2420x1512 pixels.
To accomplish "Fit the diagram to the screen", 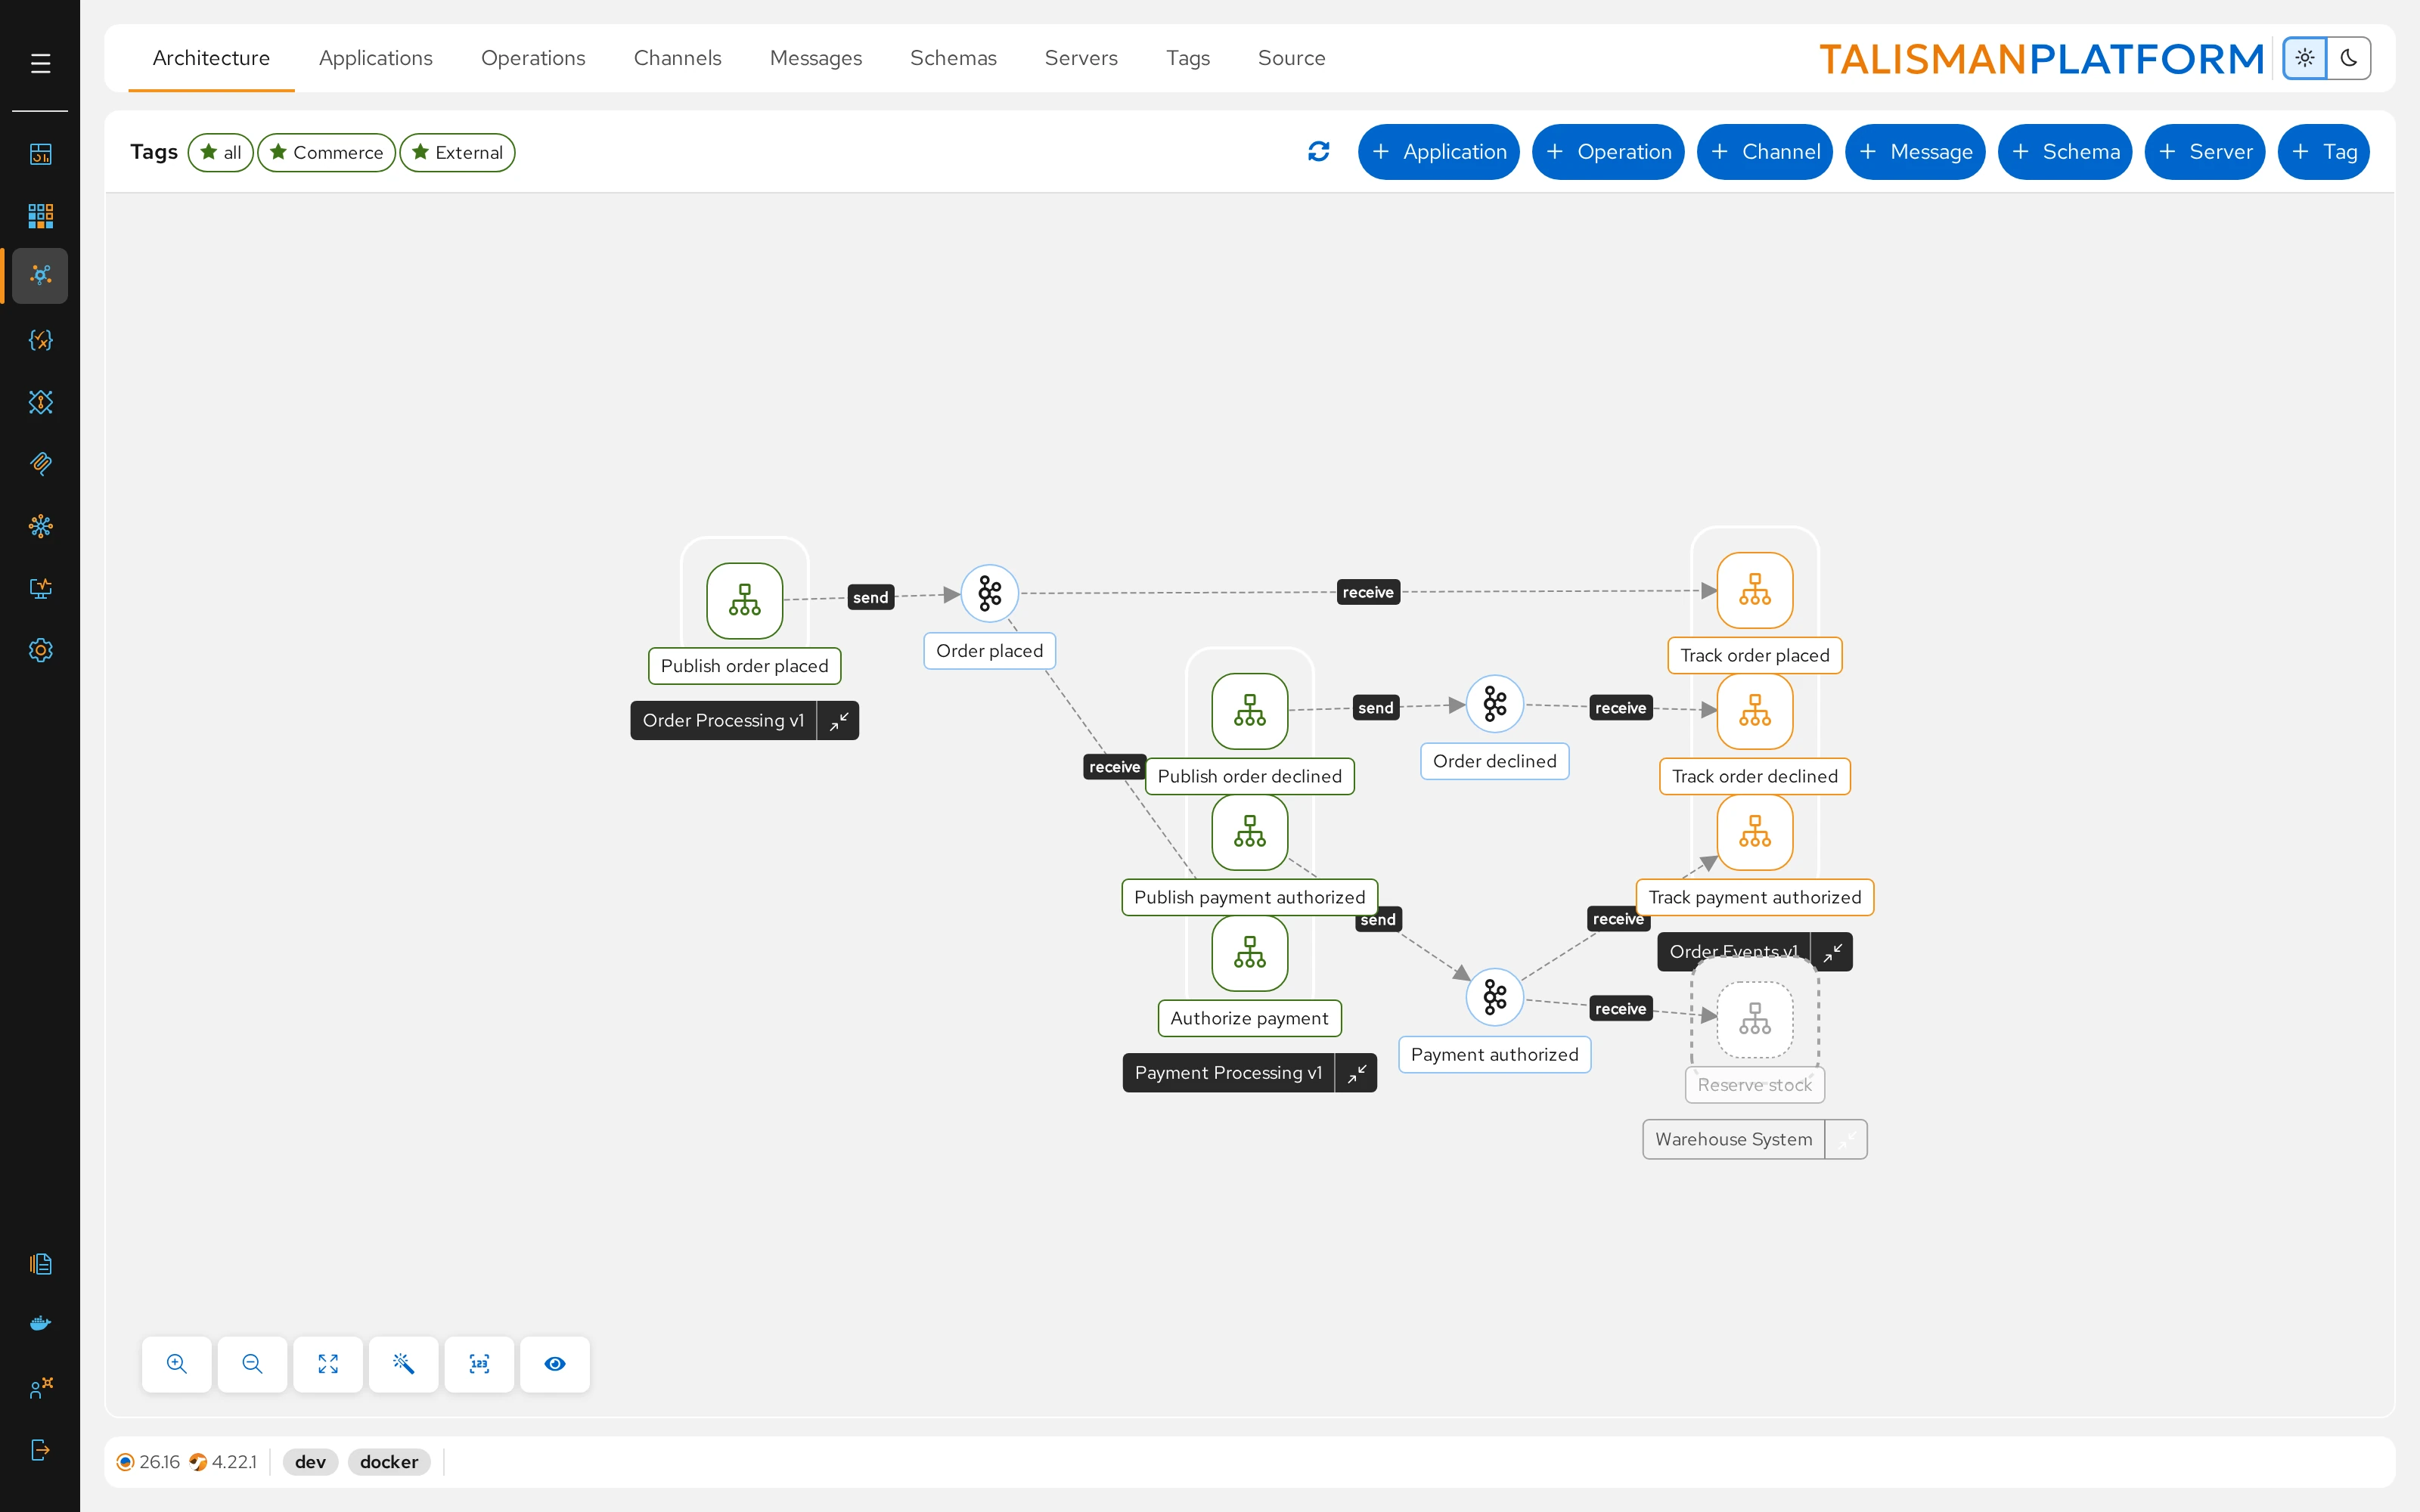I will pos(328,1364).
